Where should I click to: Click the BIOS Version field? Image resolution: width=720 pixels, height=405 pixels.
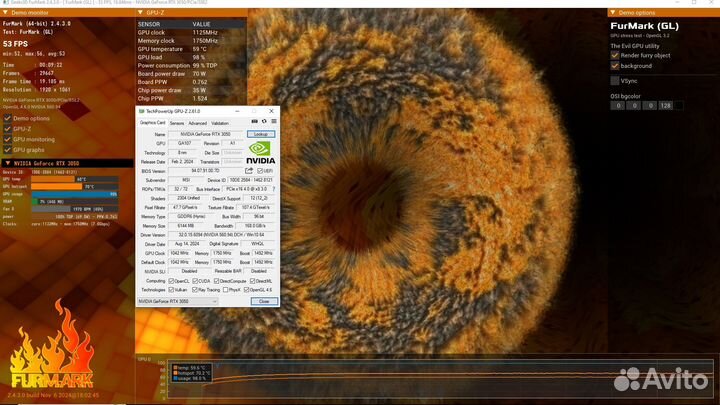point(205,171)
